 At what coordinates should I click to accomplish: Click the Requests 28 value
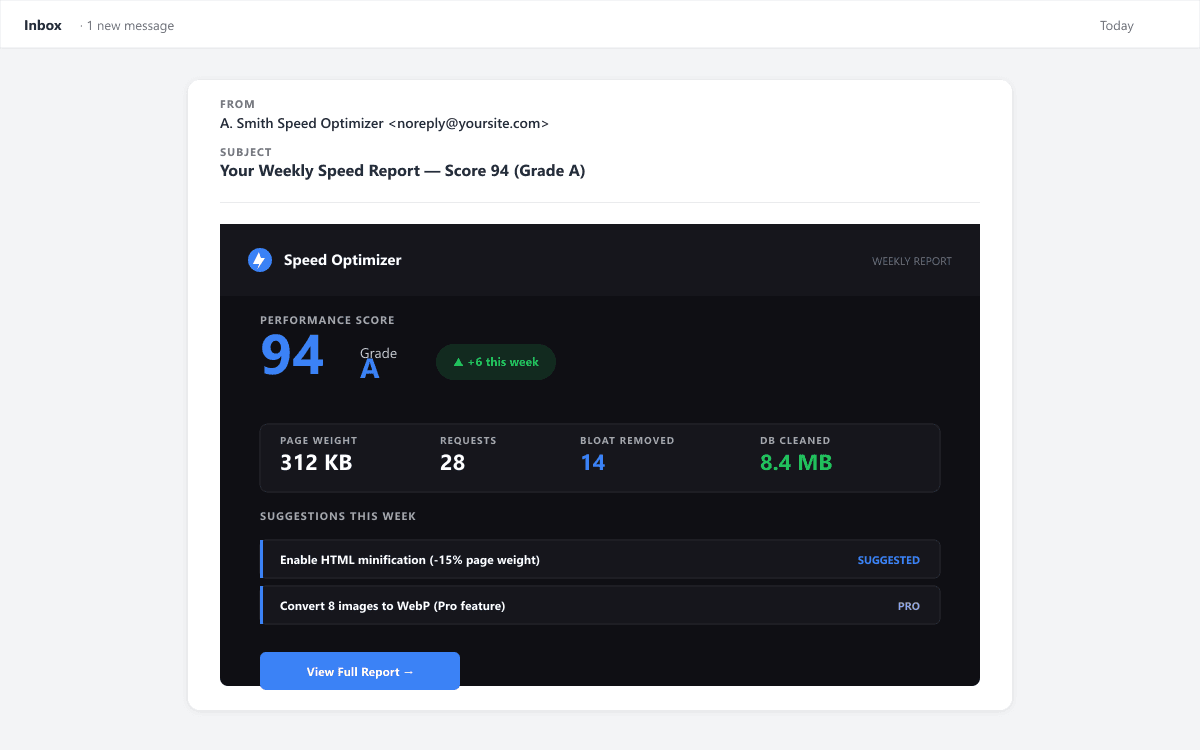pos(453,462)
